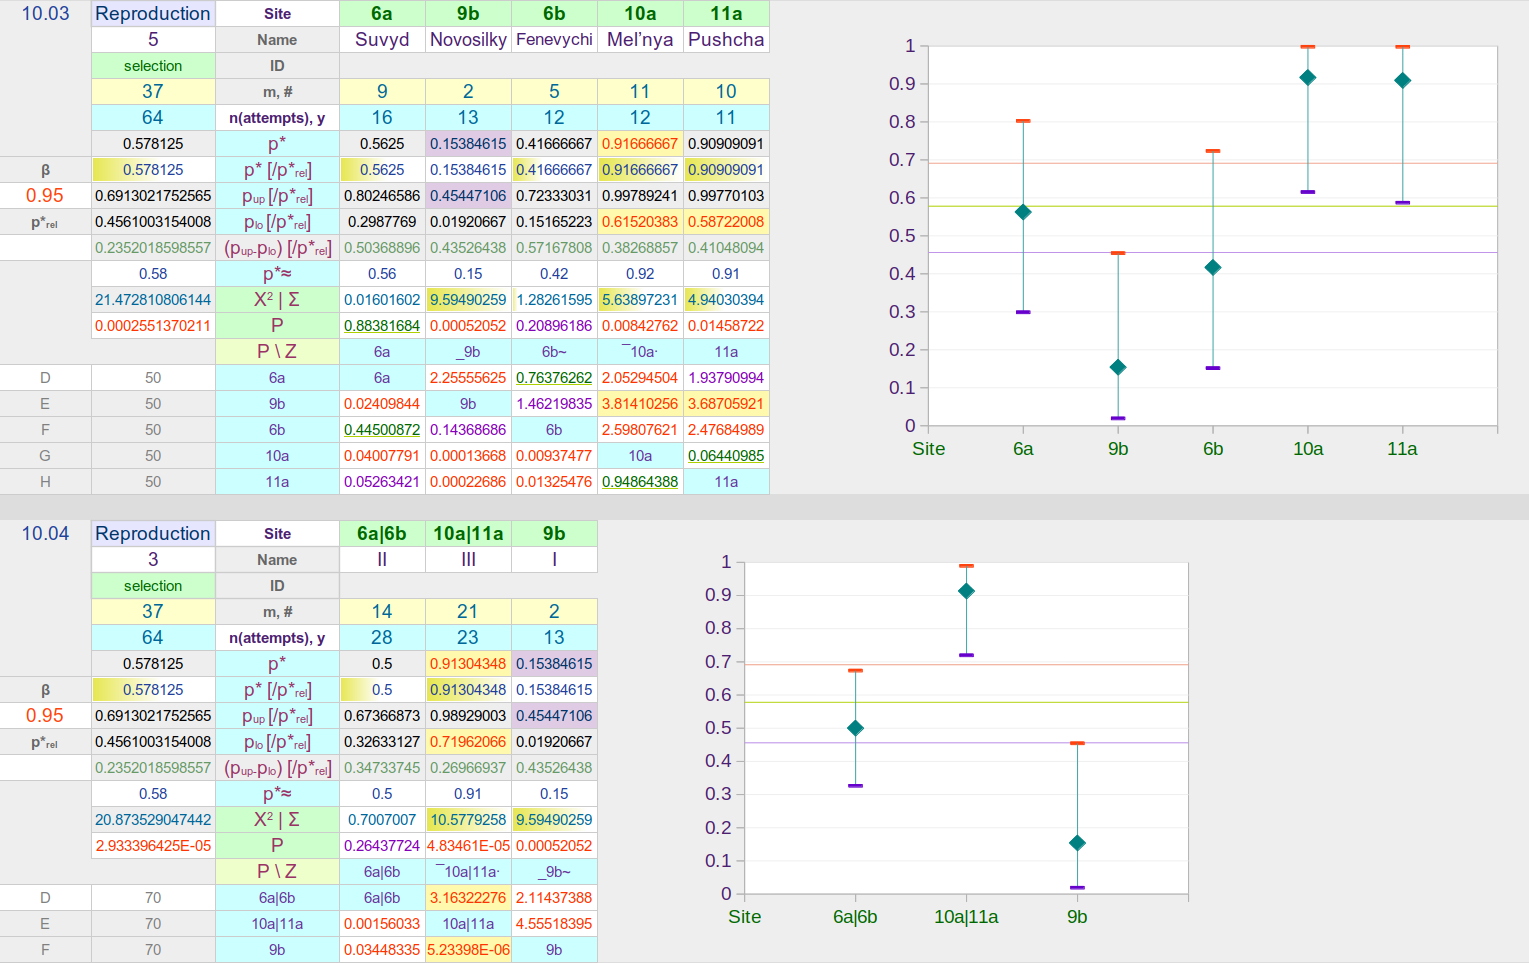The height and width of the screenshot is (963, 1529).
Task: Select the cell containing 2.933396425E-05
Action: pos(153,846)
